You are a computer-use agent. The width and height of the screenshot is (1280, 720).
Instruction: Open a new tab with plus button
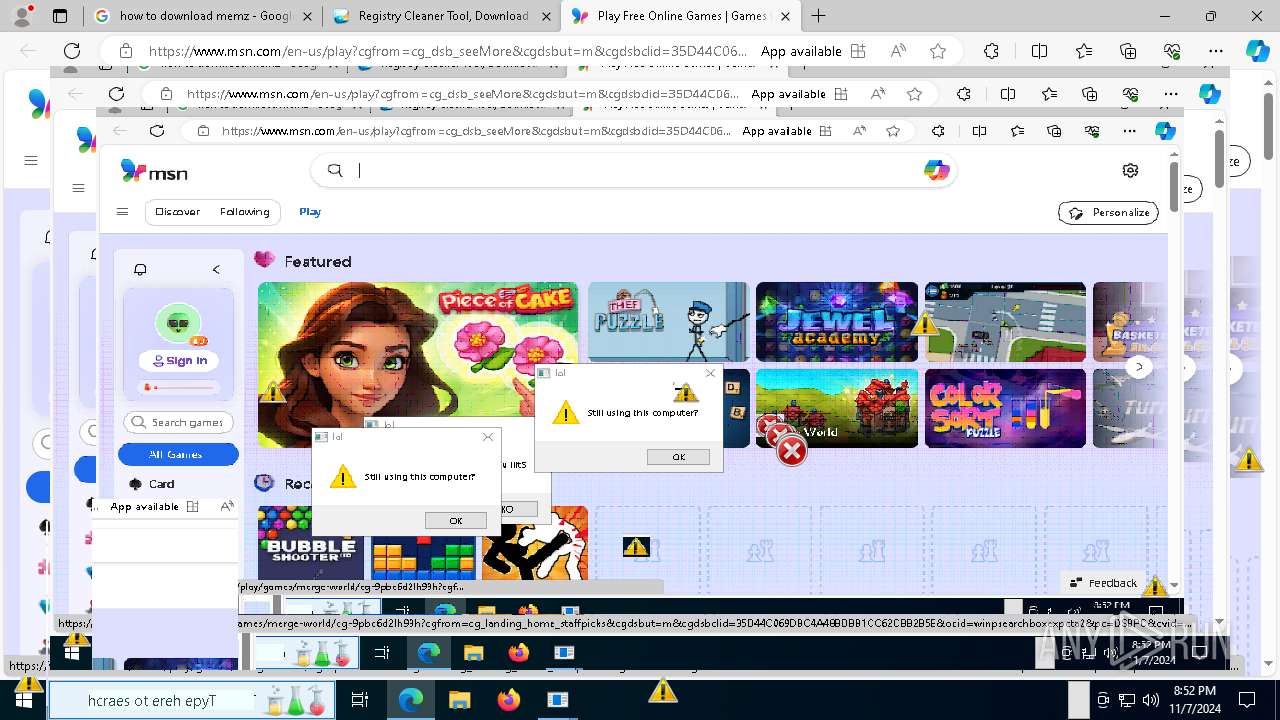(818, 16)
